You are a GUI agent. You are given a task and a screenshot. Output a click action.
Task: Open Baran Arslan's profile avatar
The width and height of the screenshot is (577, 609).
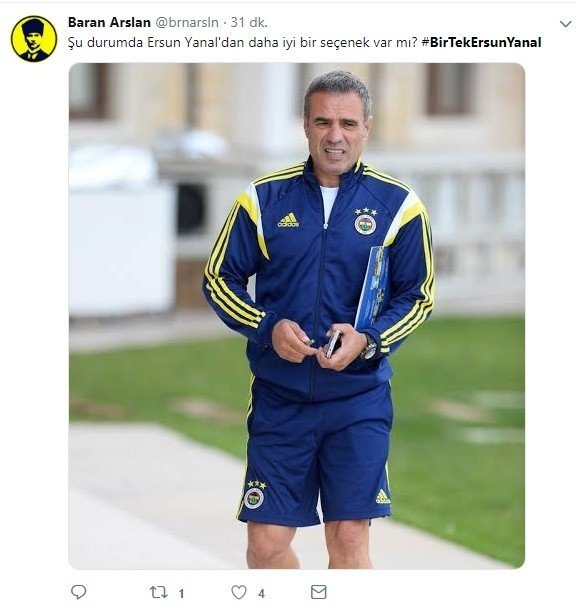click(x=34, y=38)
